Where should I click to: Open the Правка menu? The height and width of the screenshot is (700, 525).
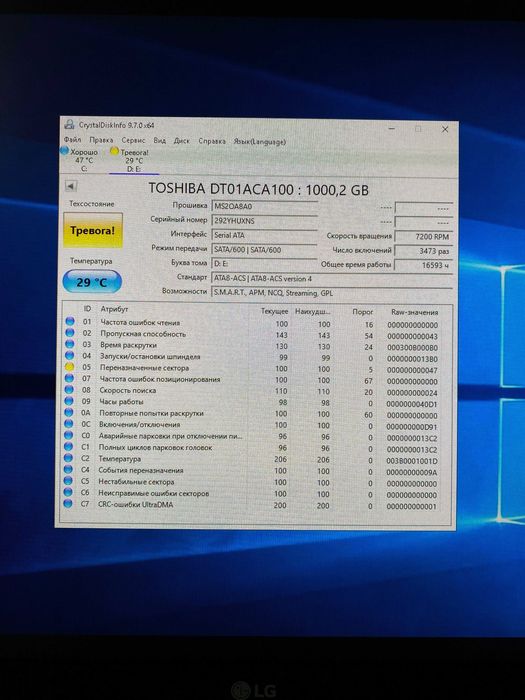(101, 140)
